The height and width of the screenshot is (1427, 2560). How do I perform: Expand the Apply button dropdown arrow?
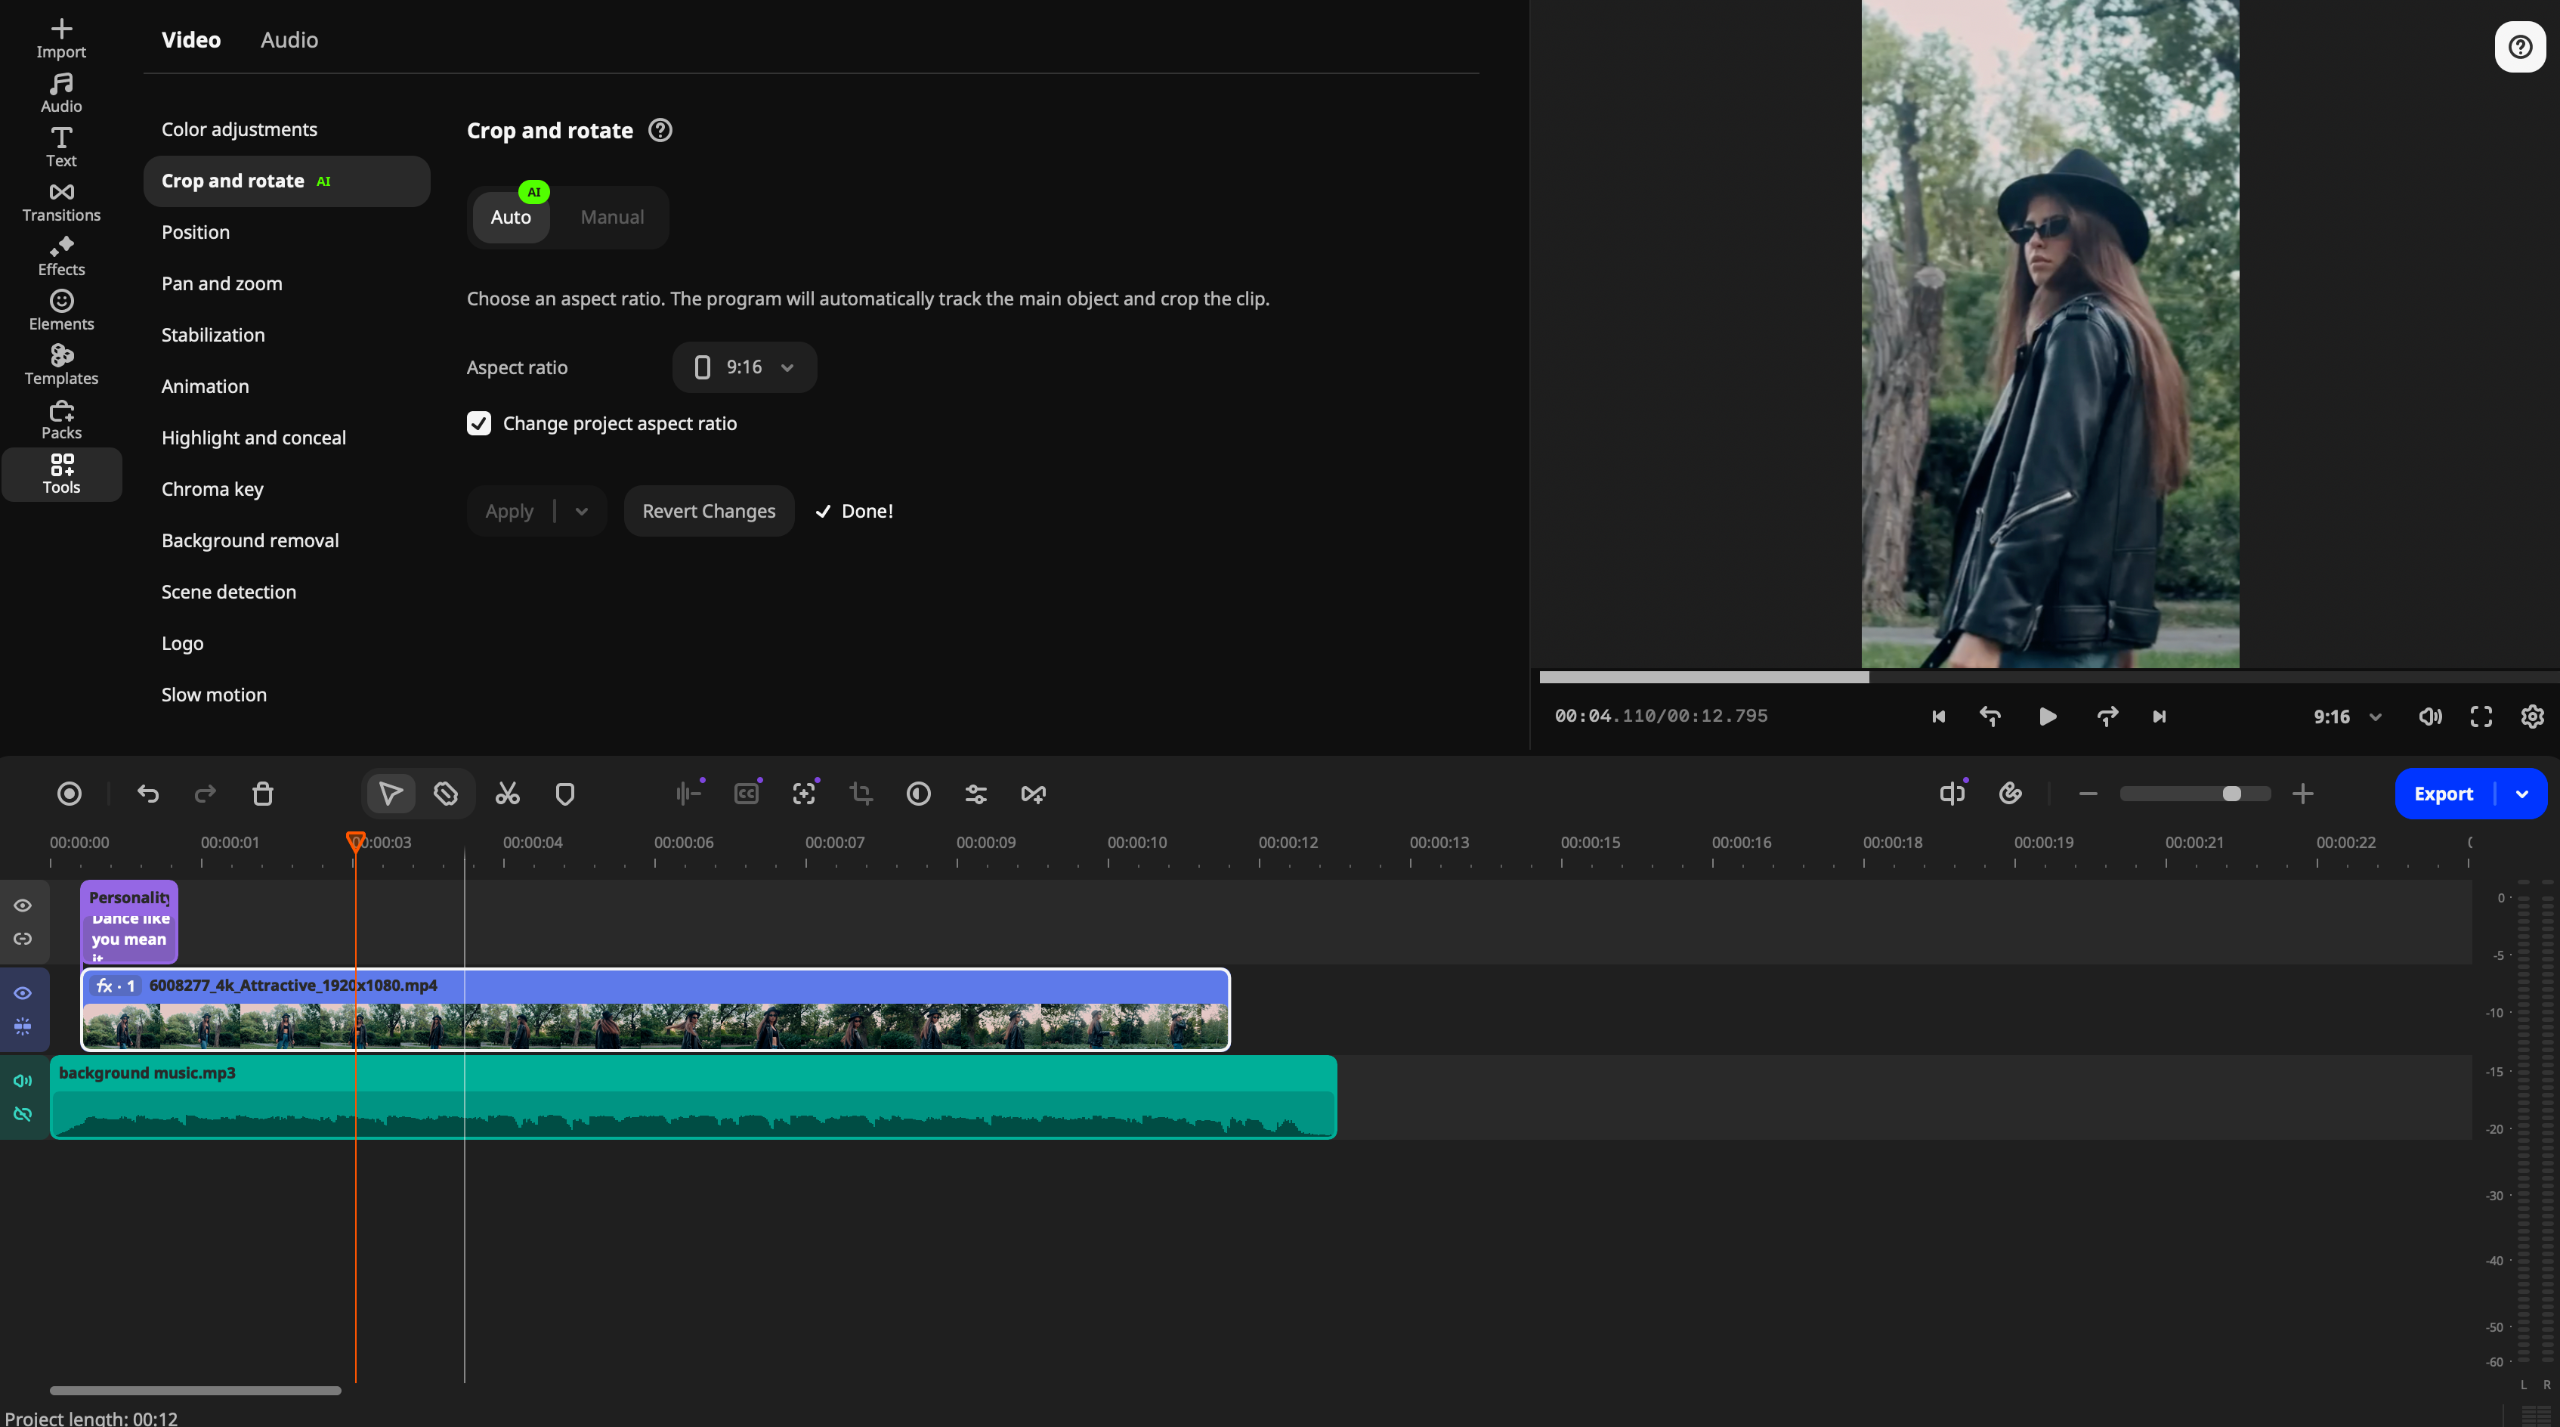coord(582,511)
